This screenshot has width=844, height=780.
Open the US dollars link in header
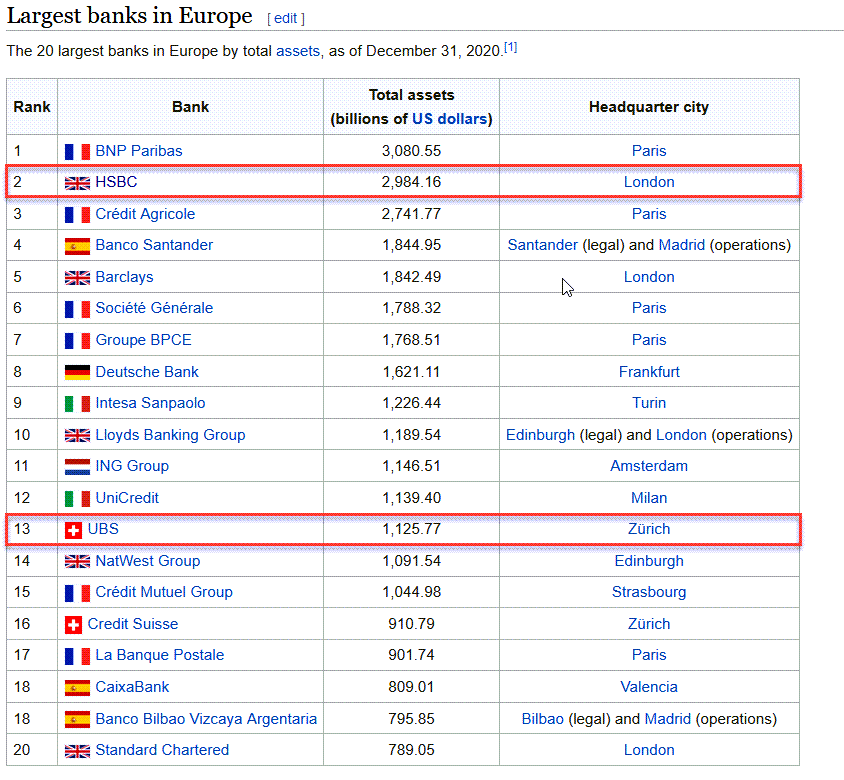[449, 119]
